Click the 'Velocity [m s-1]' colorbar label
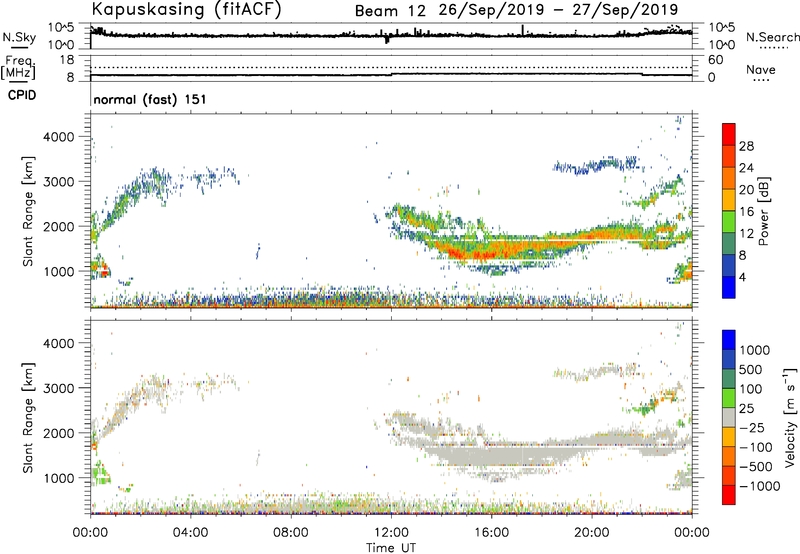 coord(790,417)
